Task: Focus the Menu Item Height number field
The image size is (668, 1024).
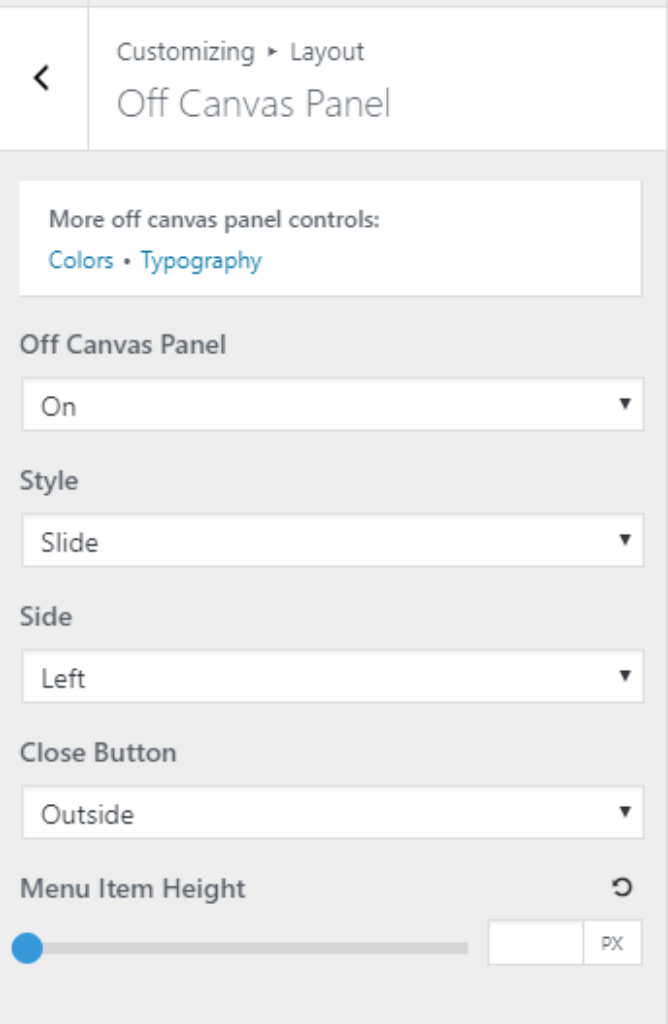Action: pyautogui.click(x=535, y=942)
